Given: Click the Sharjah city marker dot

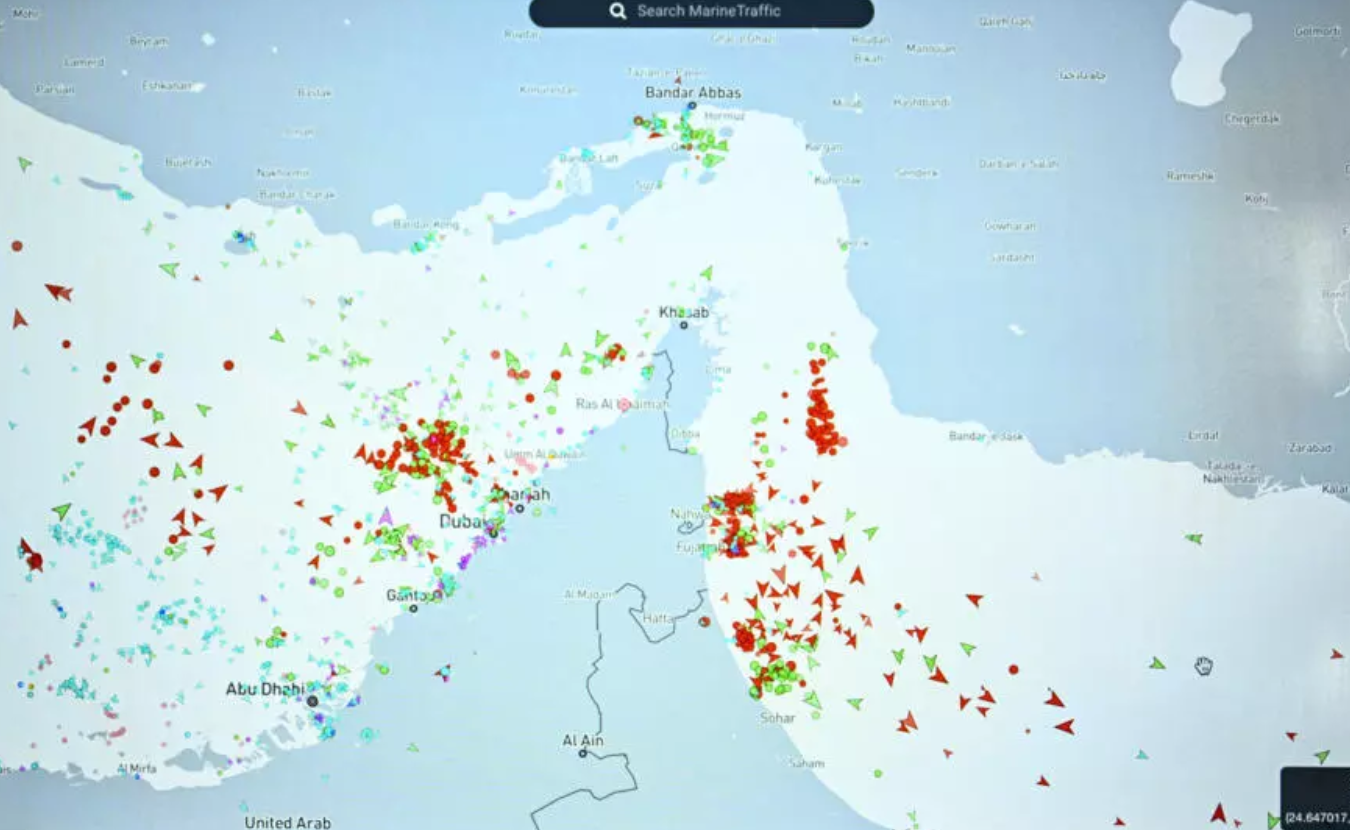Looking at the screenshot, I should click(x=519, y=508).
